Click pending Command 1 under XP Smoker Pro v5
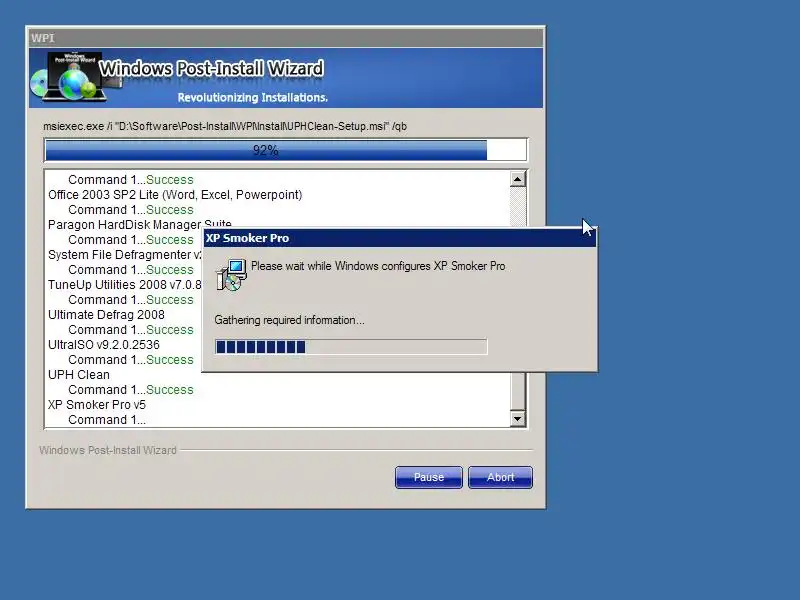Viewport: 800px width, 600px height. pos(107,420)
